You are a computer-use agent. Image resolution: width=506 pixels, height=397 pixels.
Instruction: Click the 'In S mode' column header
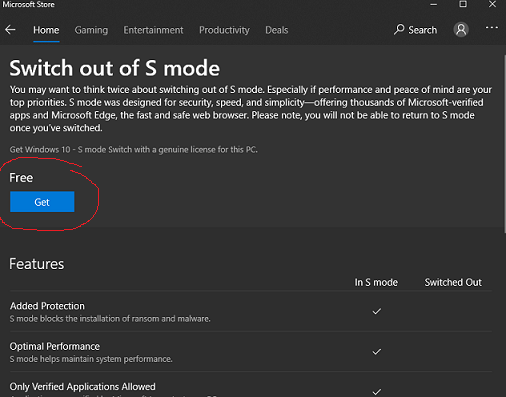[376, 282]
